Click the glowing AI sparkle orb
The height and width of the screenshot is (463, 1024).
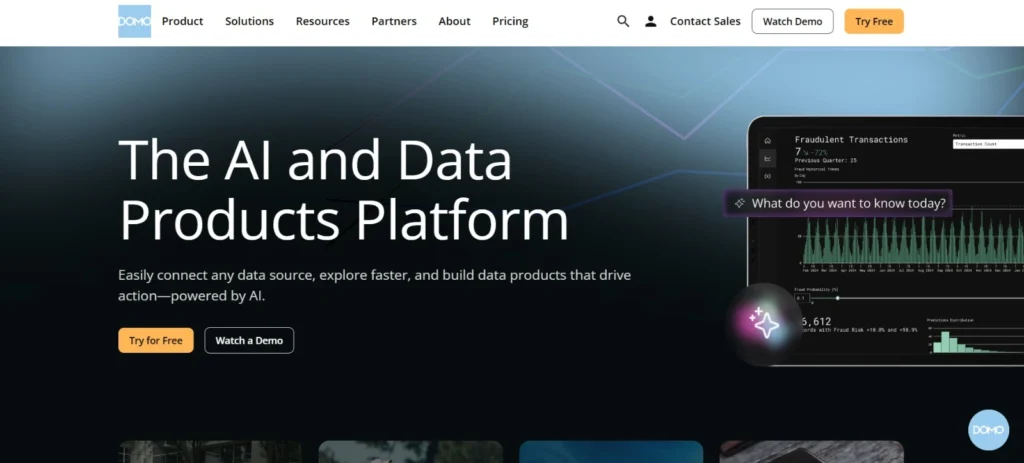[x=764, y=322]
